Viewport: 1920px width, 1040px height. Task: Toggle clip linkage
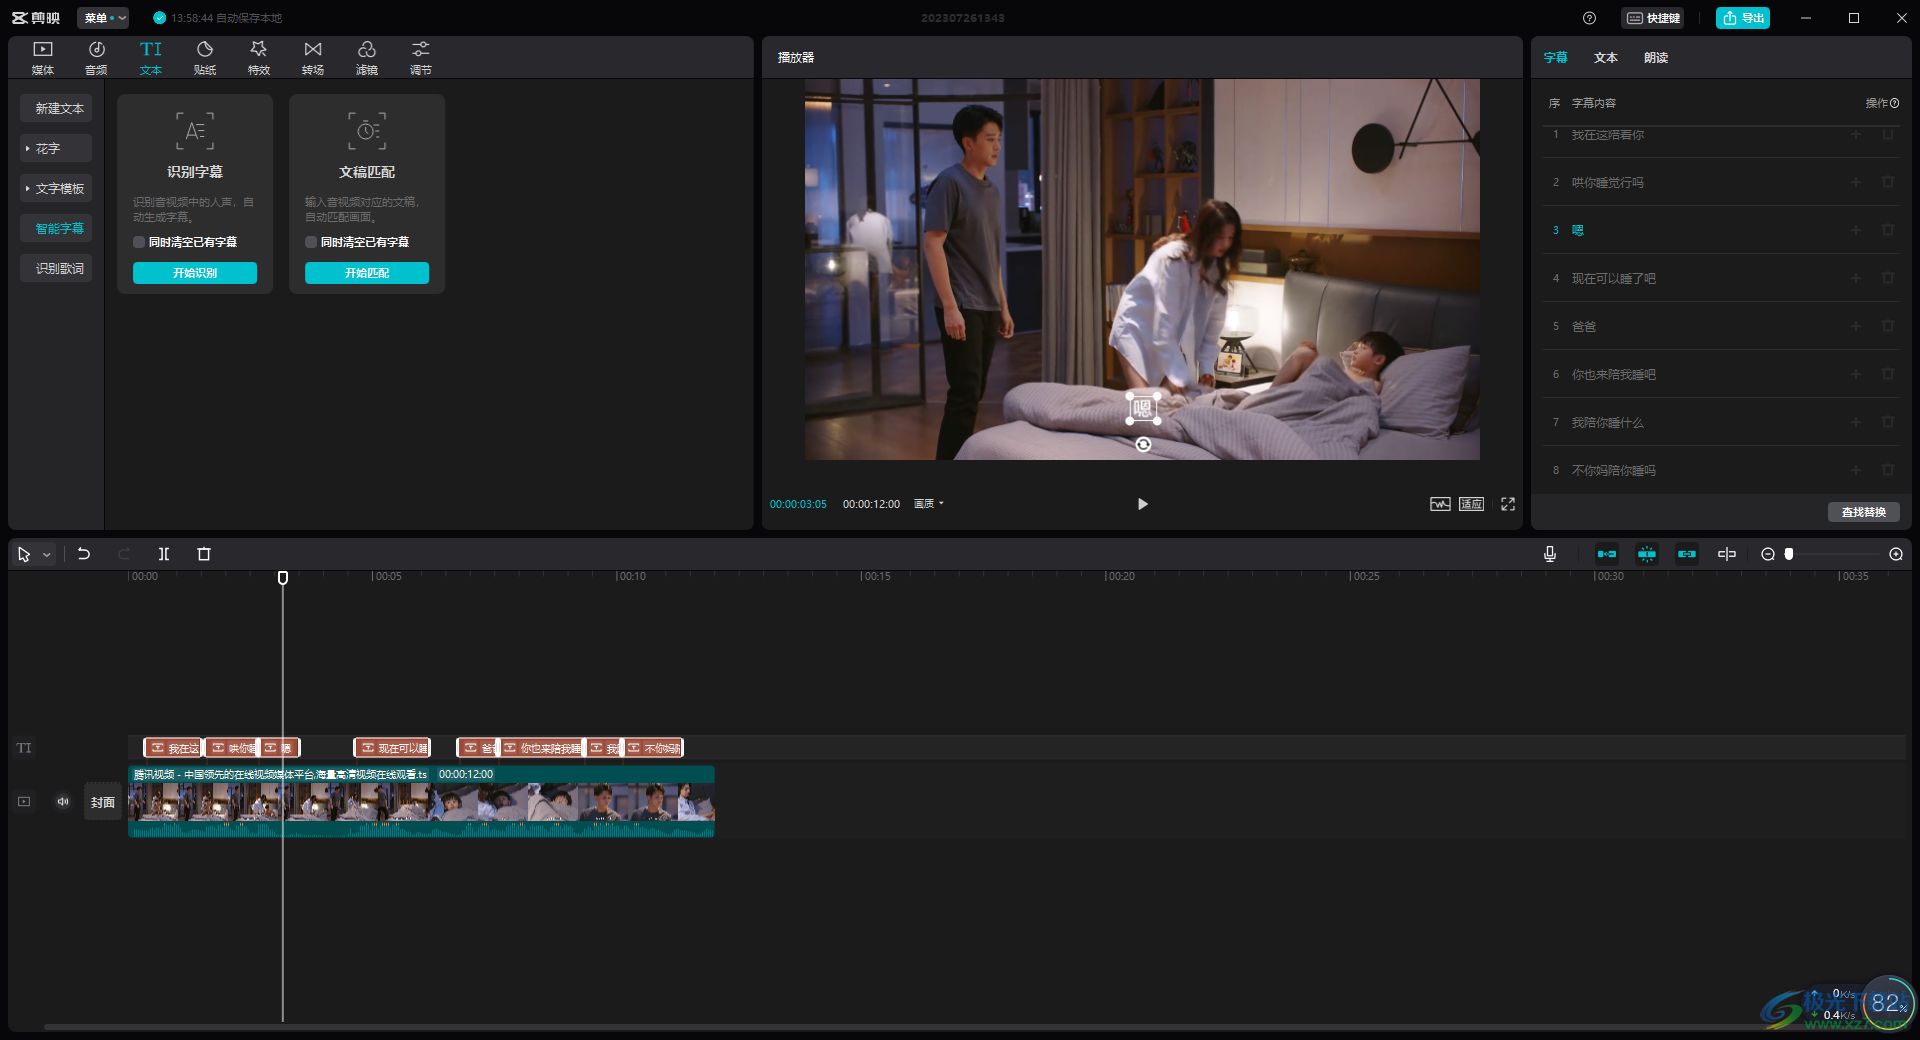[1687, 554]
